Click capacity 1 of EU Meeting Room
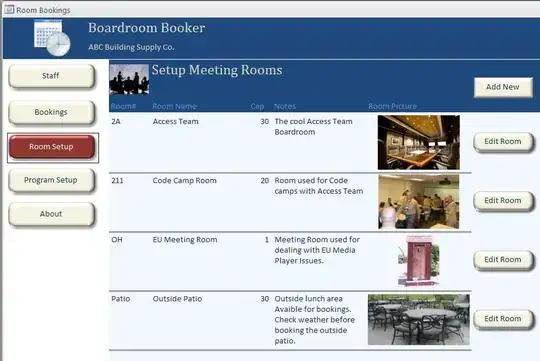 click(267, 240)
